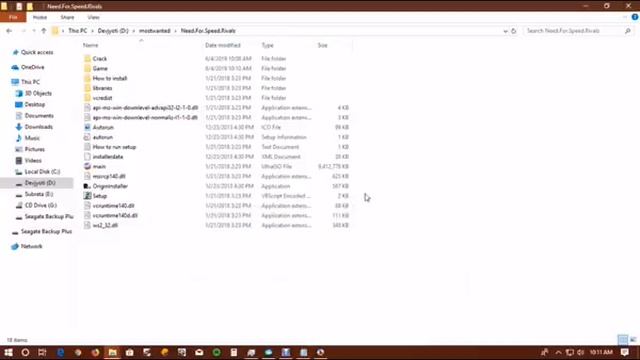The image size is (640, 360).
Task: Open Pictures in navigation pane
Action: [35, 149]
